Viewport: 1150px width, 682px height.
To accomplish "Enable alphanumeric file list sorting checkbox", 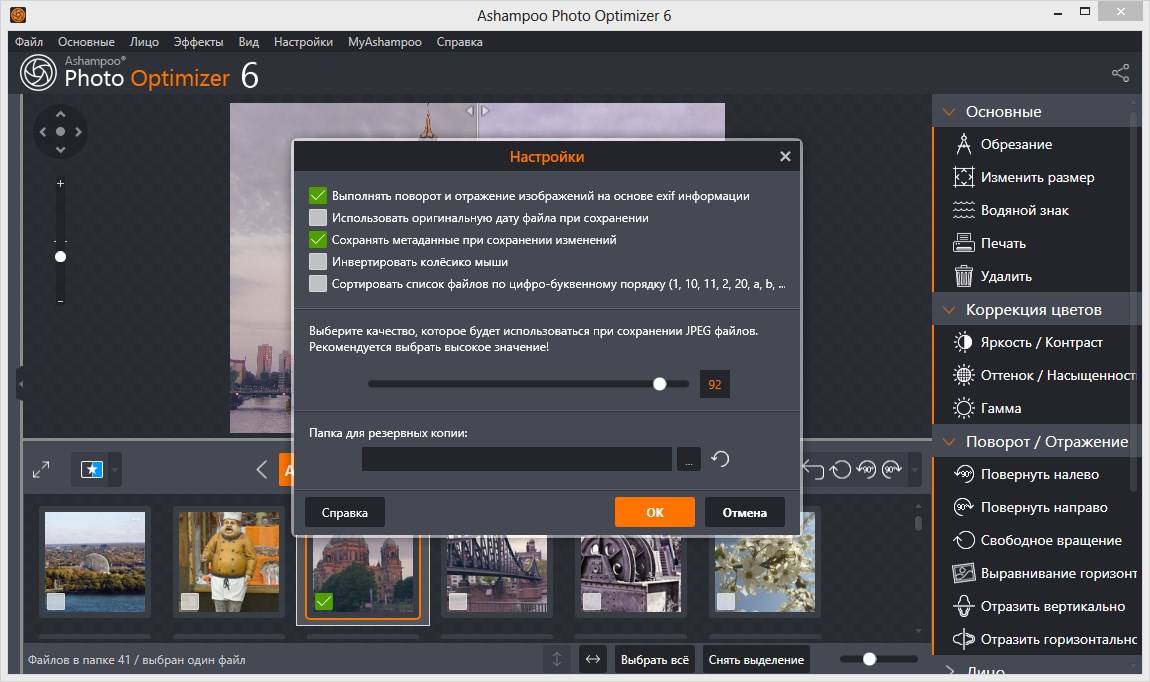I will tap(318, 284).
